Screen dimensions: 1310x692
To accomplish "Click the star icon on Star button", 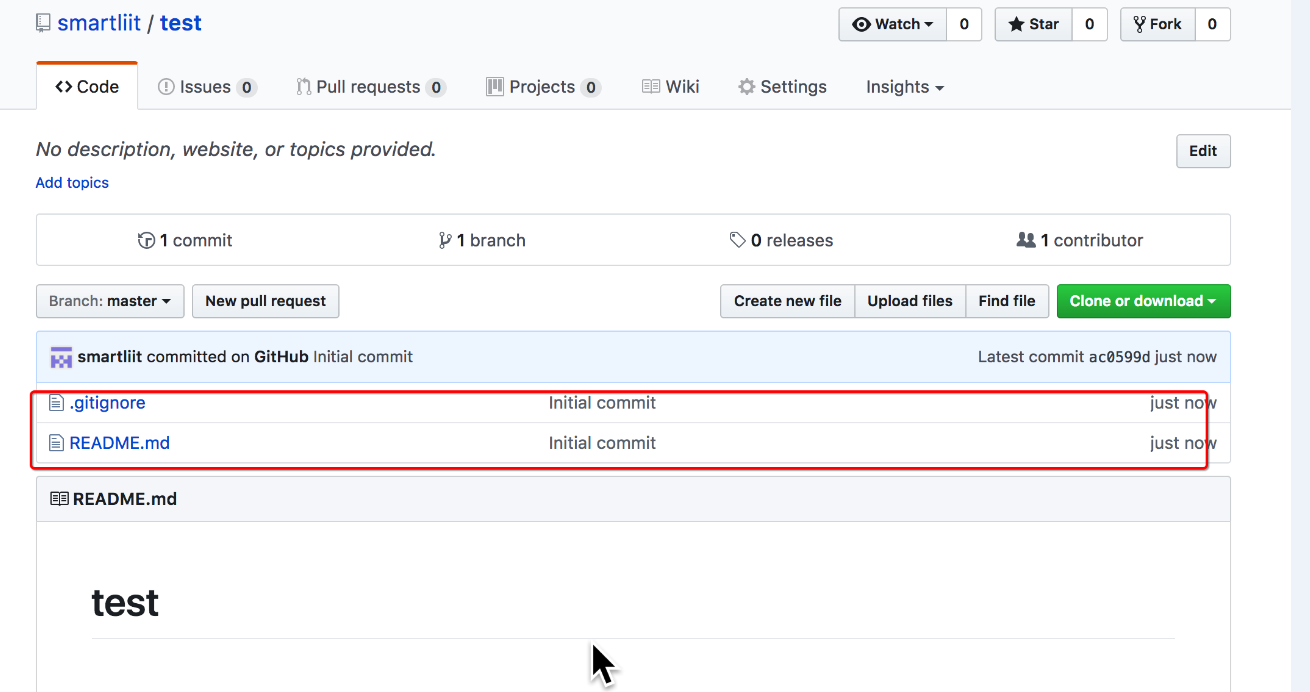I will [1015, 24].
